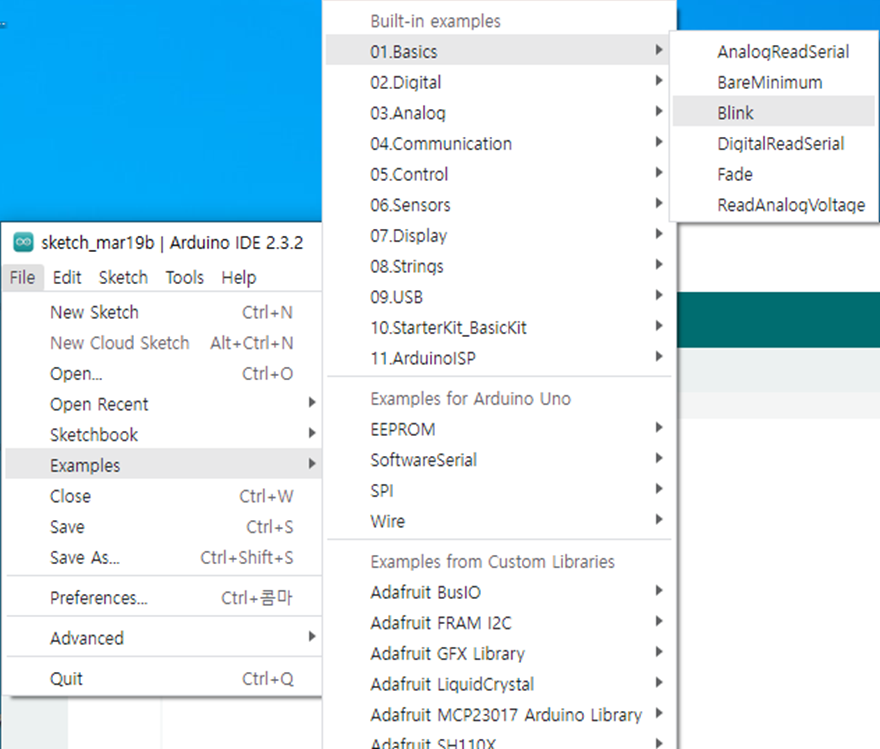The width and height of the screenshot is (880, 749).
Task: Open the File menu
Action: point(22,277)
